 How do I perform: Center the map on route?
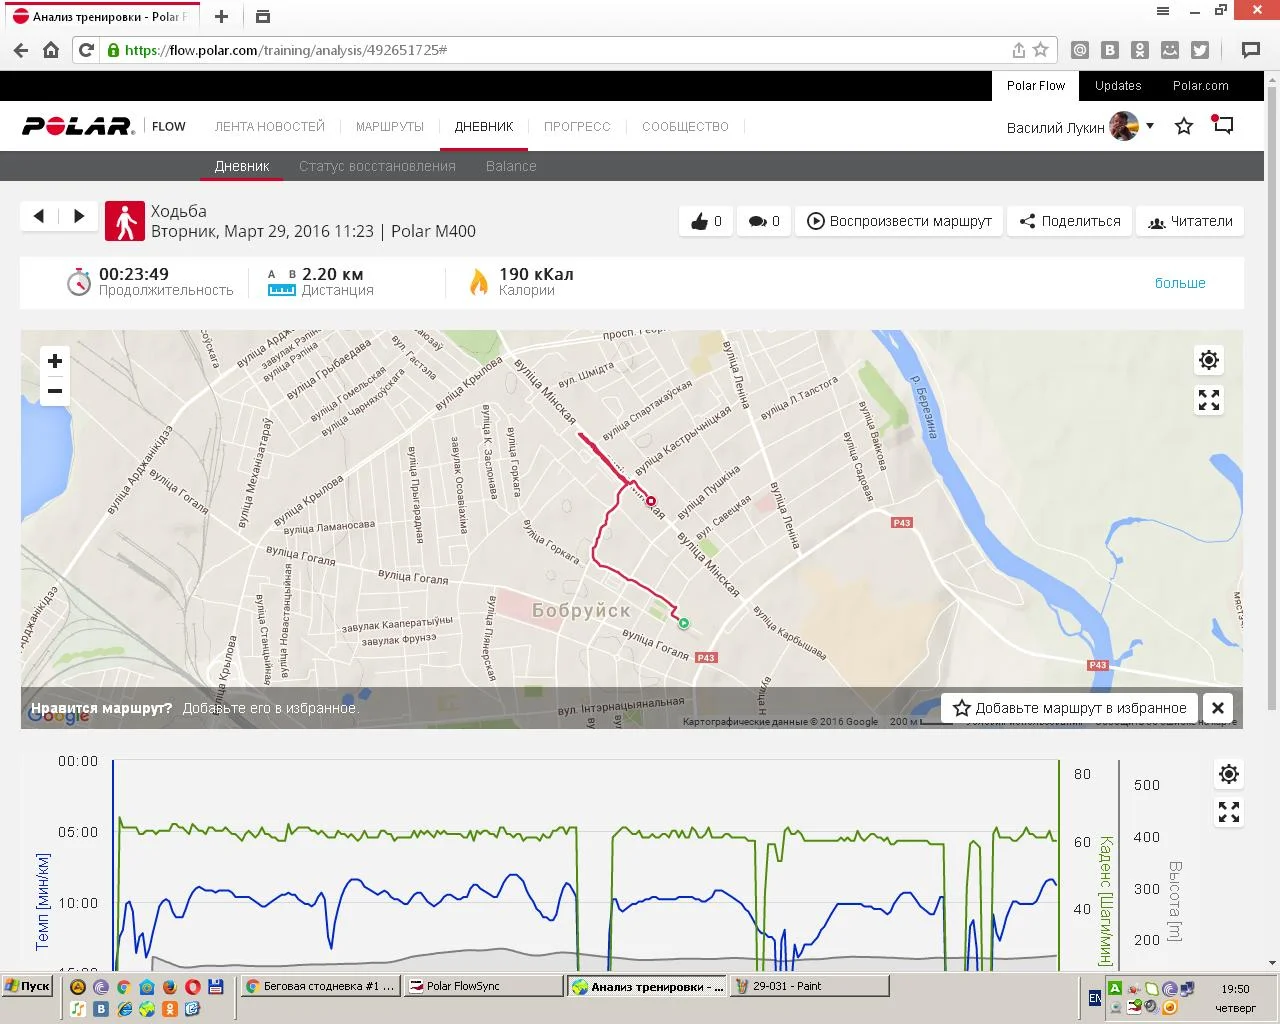[1209, 360]
